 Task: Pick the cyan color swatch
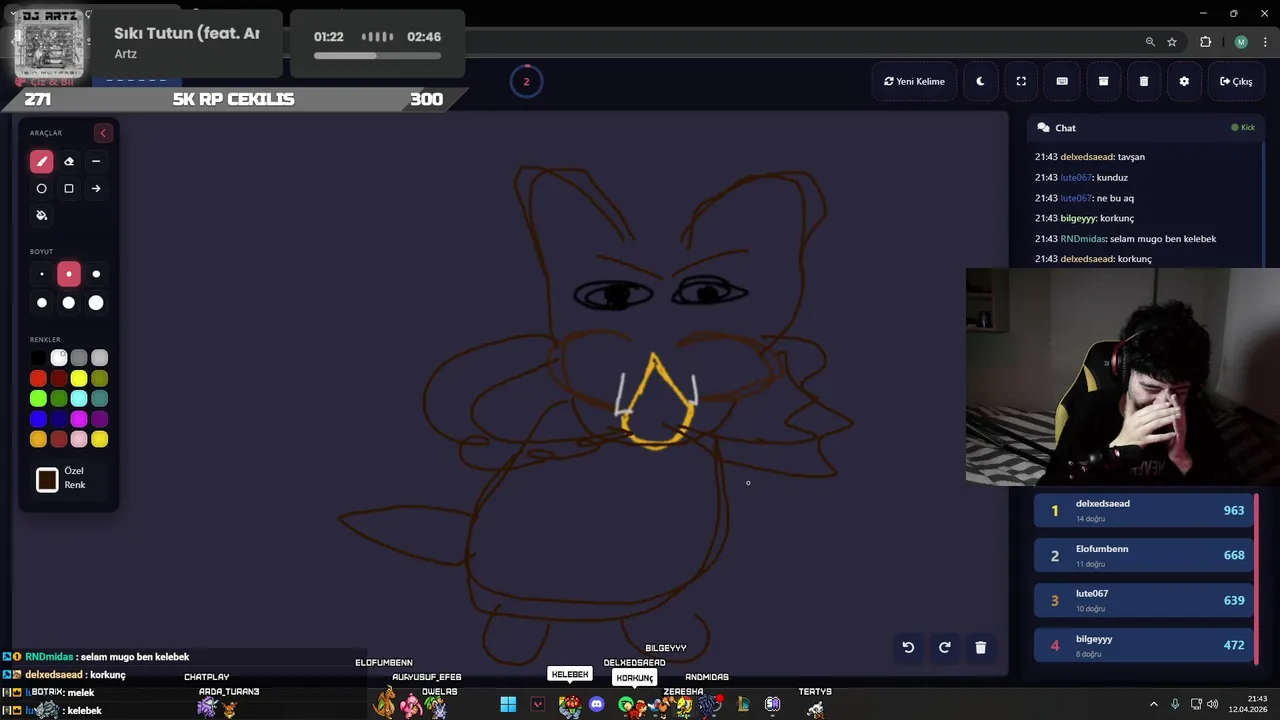(79, 399)
